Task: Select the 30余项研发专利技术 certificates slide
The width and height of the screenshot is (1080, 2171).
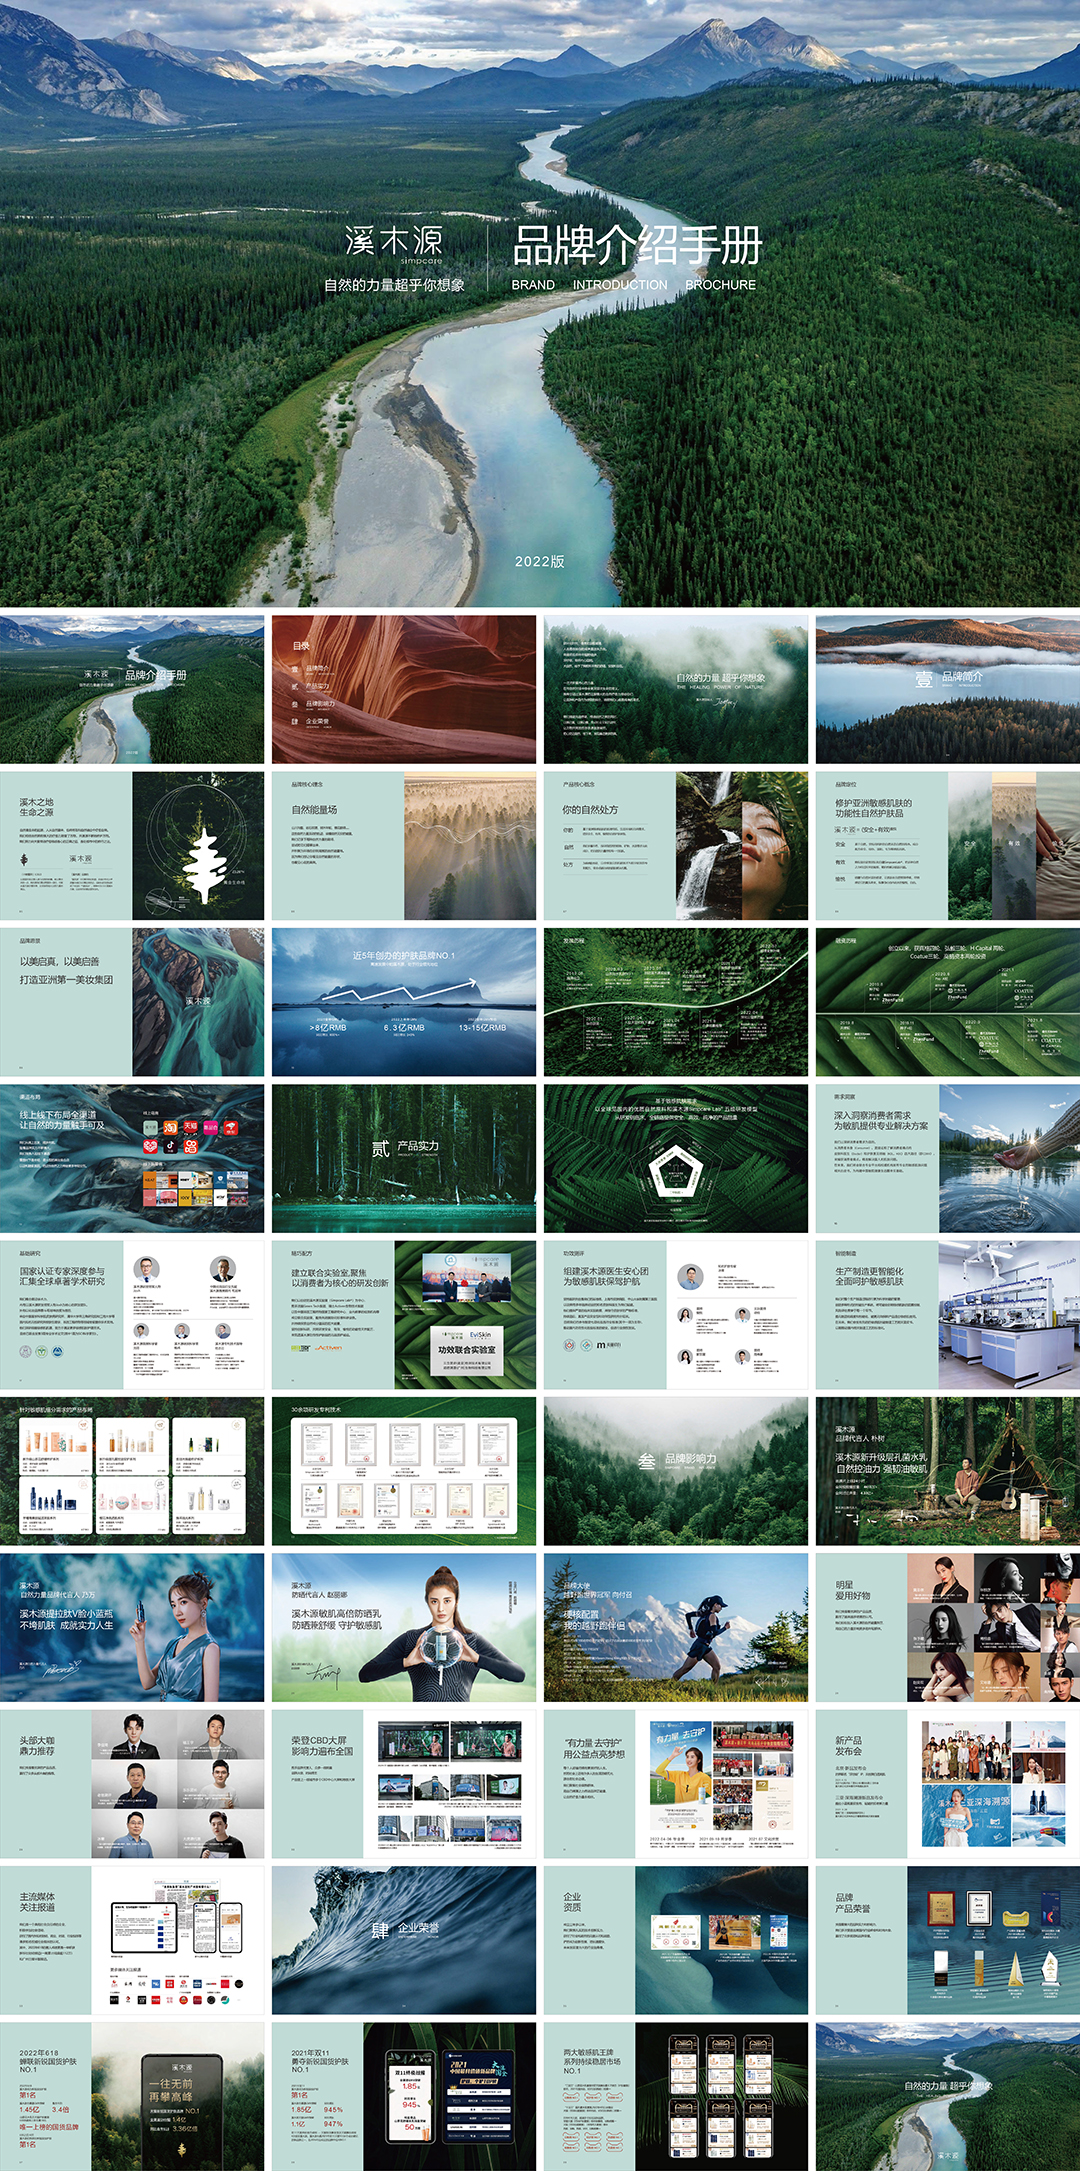Action: pyautogui.click(x=404, y=1471)
